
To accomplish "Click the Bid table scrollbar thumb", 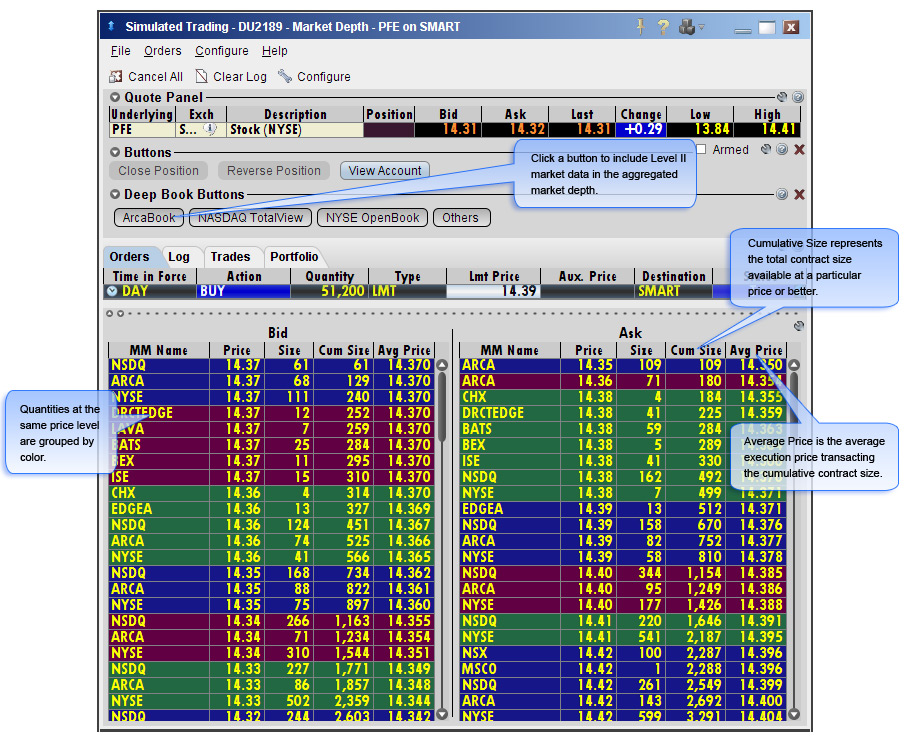I will coord(442,407).
